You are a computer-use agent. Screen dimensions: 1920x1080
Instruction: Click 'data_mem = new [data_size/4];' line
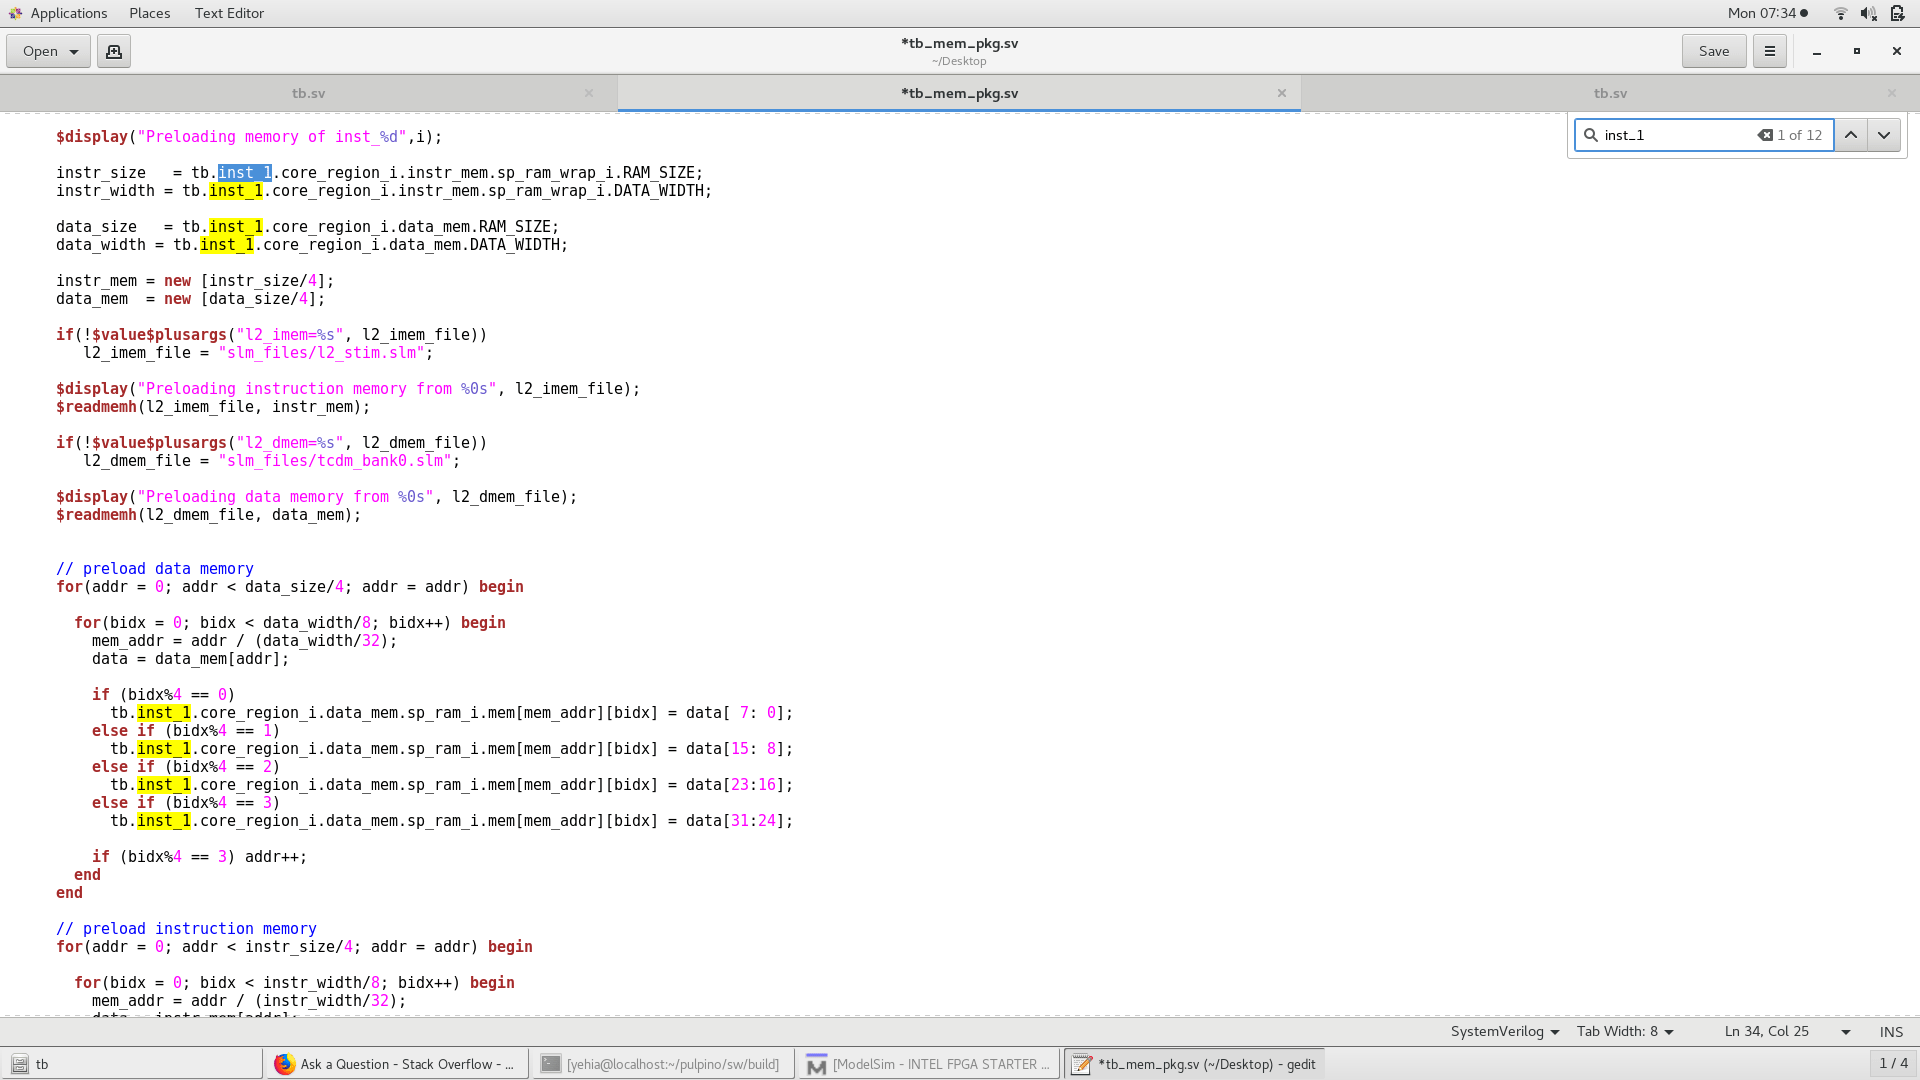pos(190,299)
